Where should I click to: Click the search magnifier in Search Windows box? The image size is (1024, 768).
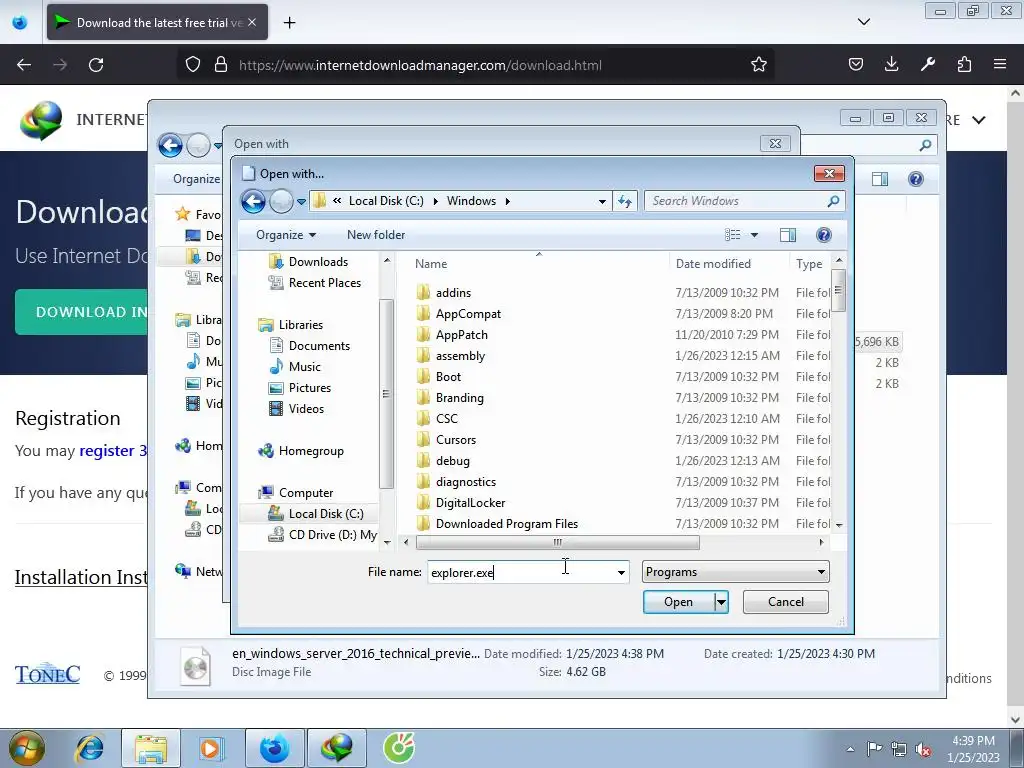833,201
